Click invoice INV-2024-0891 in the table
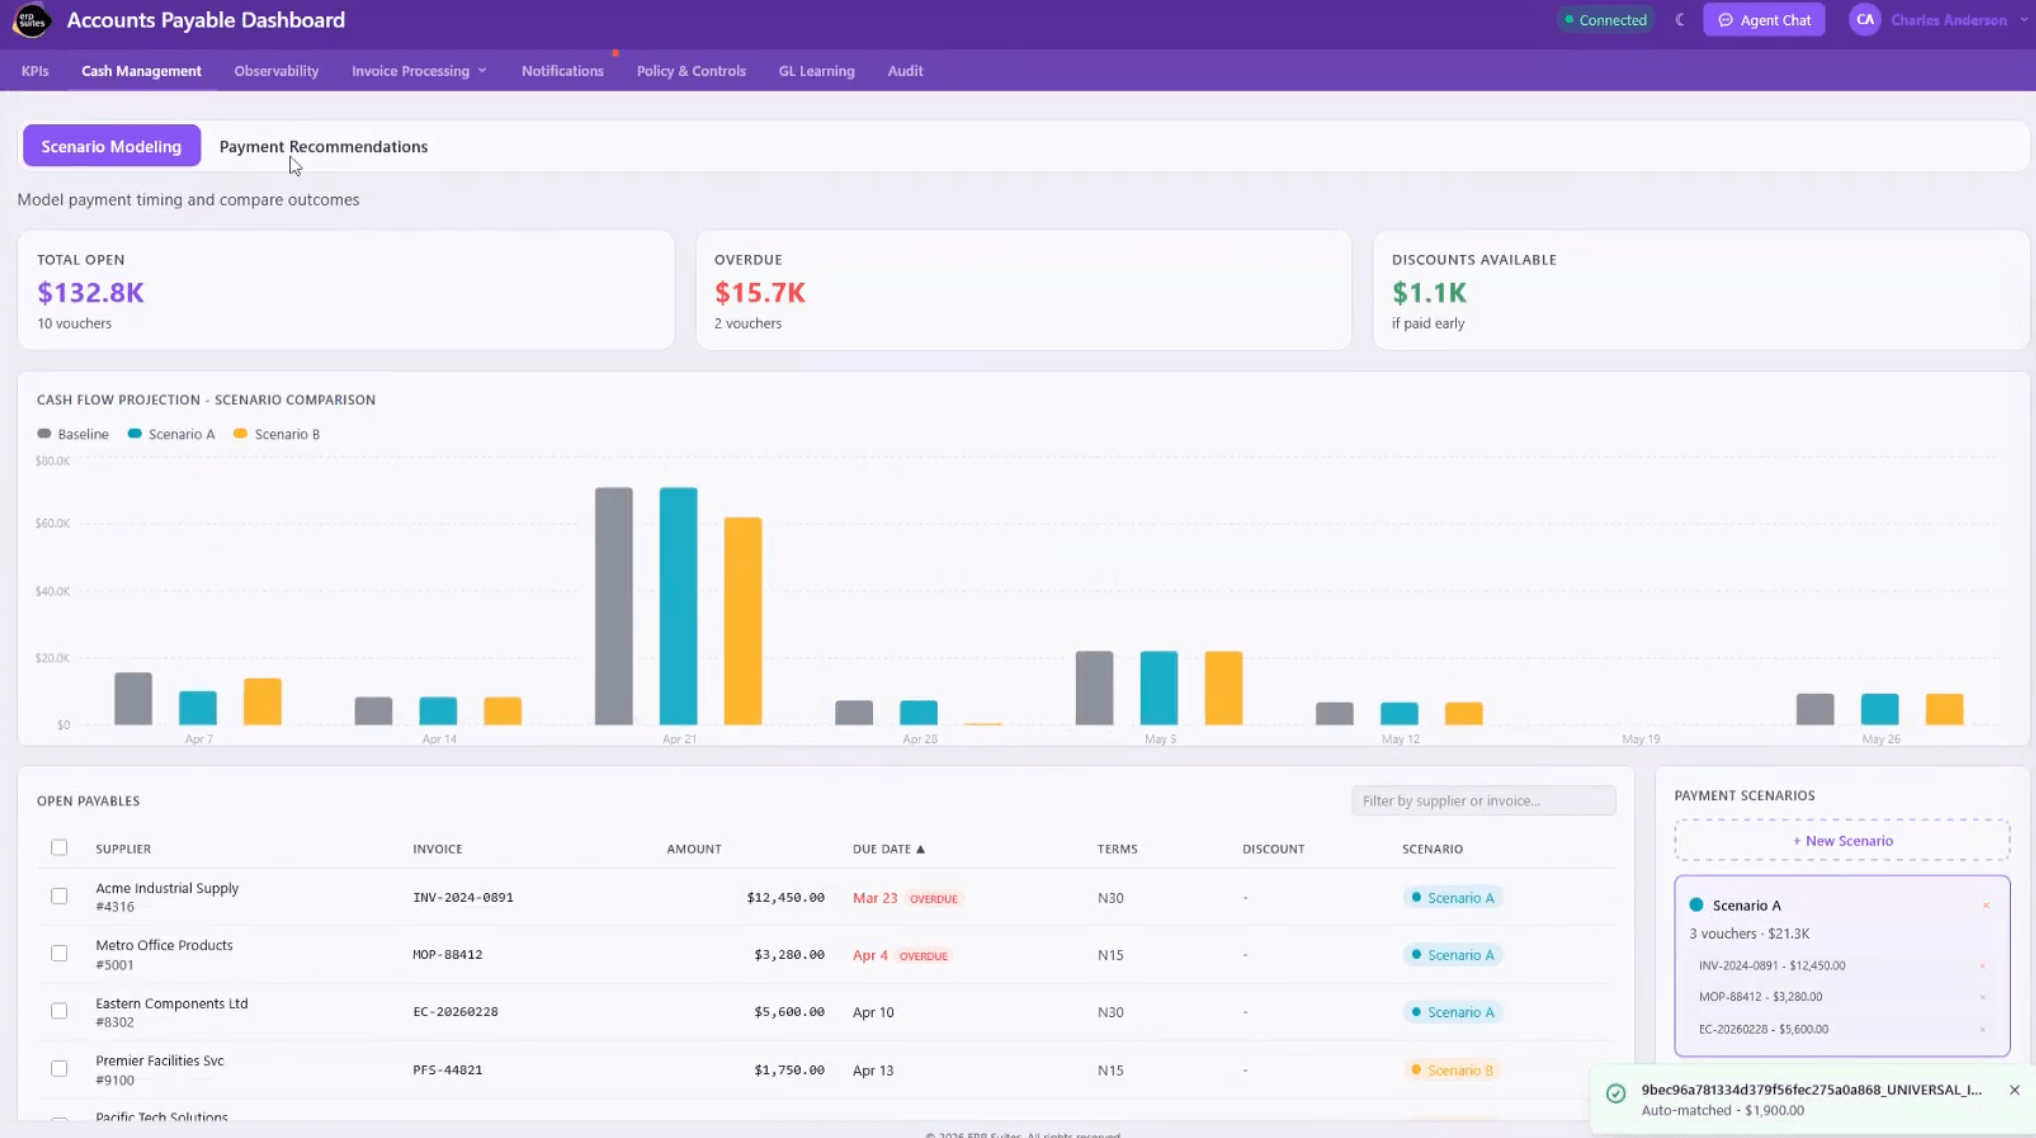2036x1138 pixels. tap(463, 898)
